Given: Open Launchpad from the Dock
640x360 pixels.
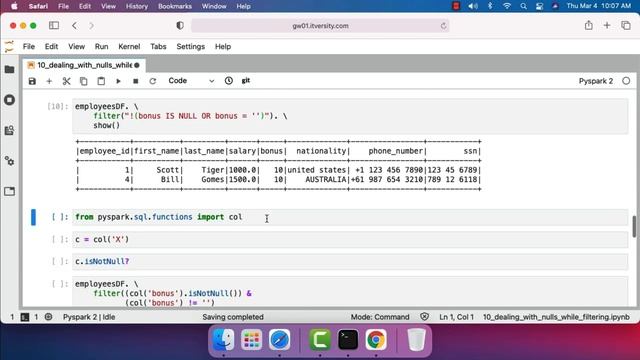Looking at the screenshot, I should [x=251, y=340].
